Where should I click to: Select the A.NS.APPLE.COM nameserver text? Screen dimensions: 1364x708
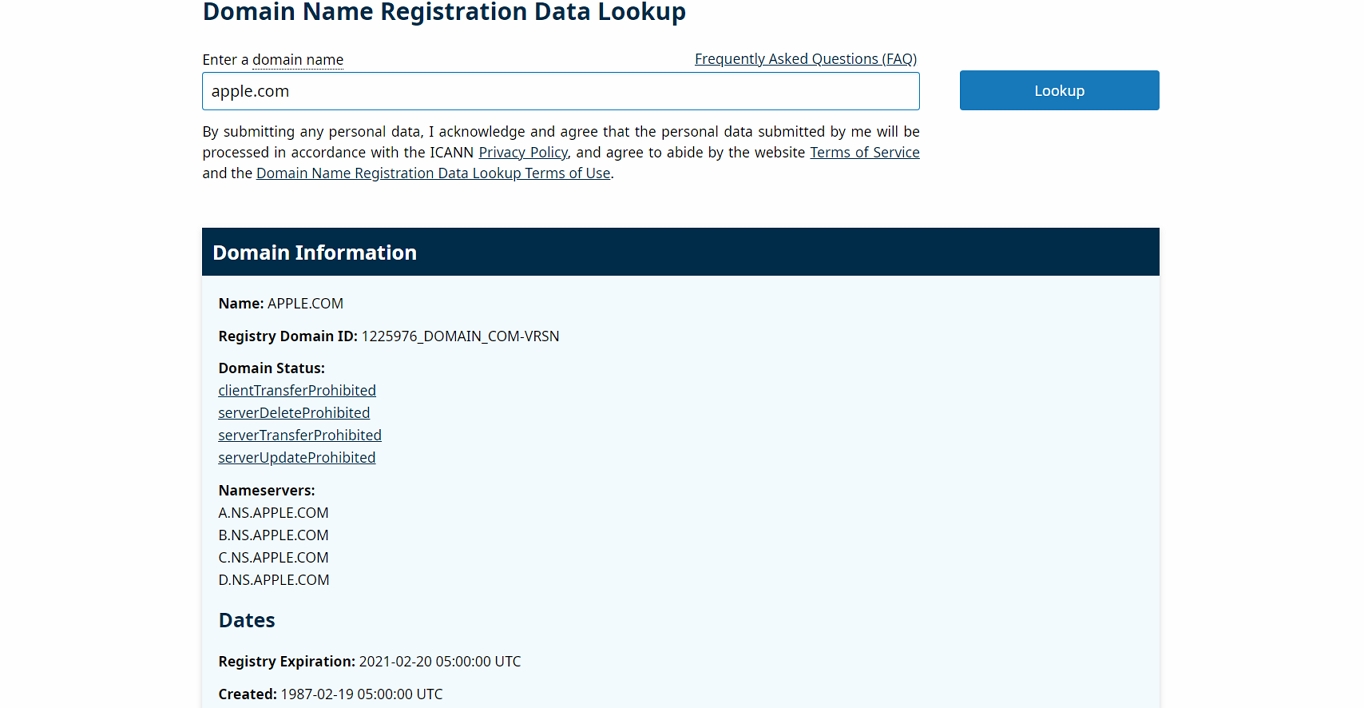[273, 513]
